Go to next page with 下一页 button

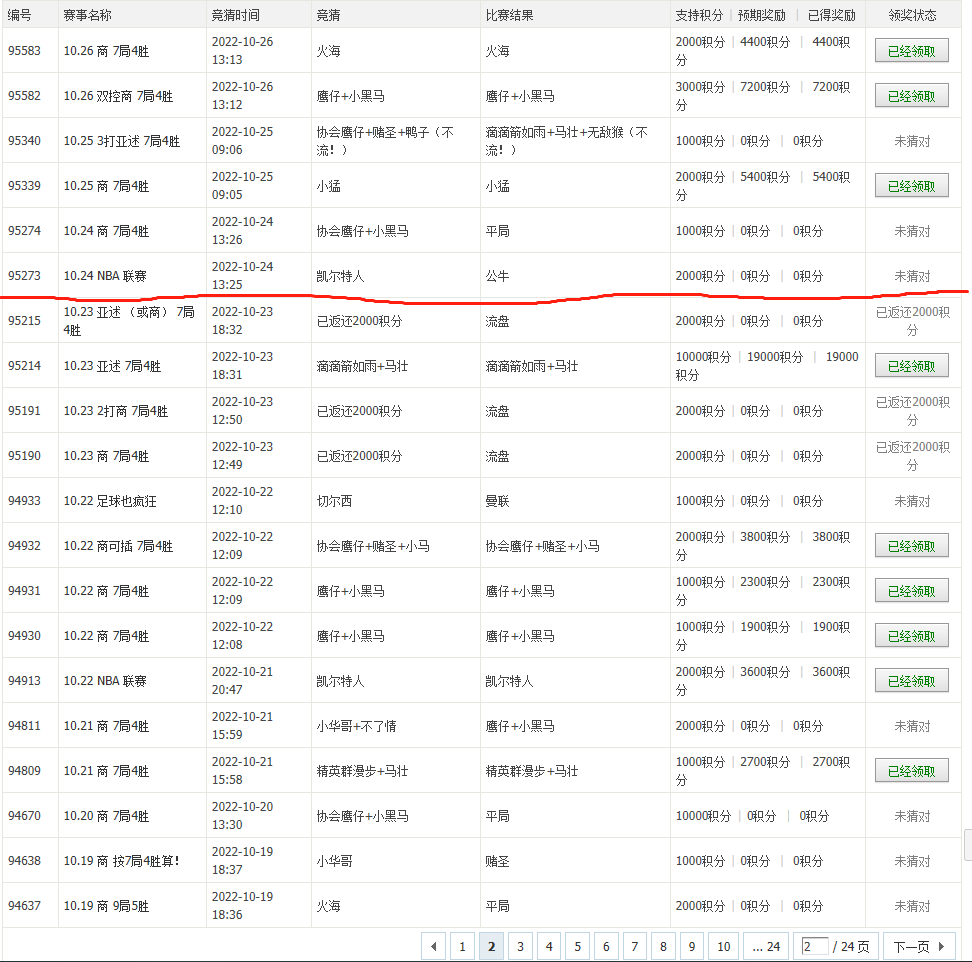918,946
